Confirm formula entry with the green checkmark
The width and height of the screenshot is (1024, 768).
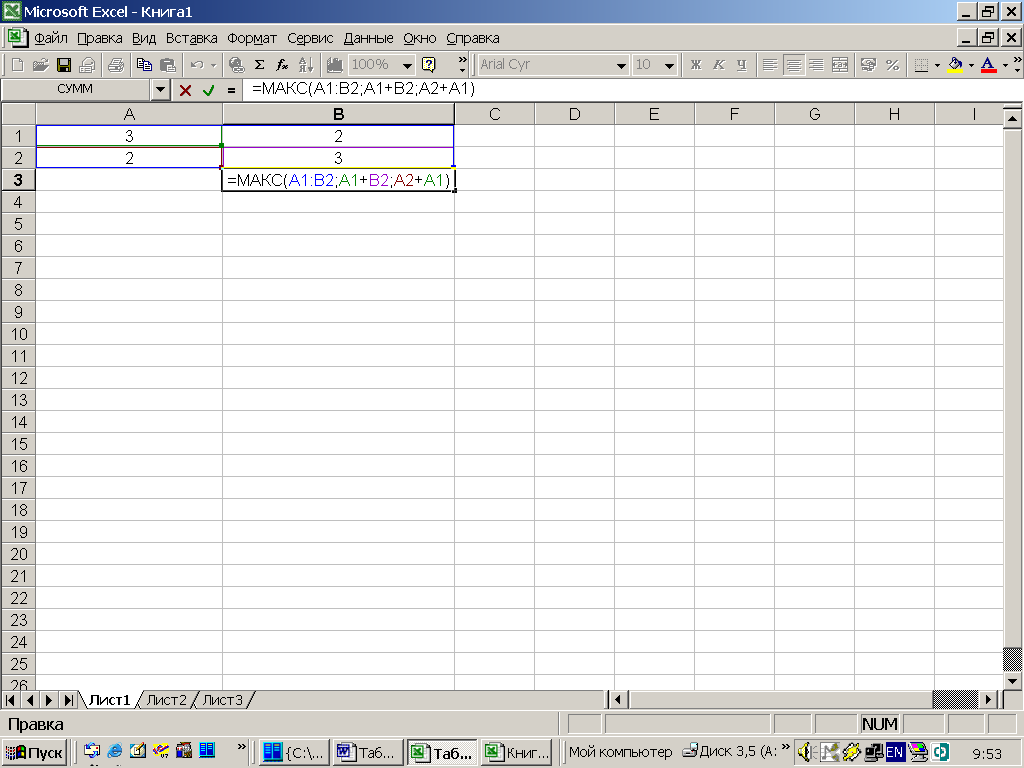pos(208,90)
